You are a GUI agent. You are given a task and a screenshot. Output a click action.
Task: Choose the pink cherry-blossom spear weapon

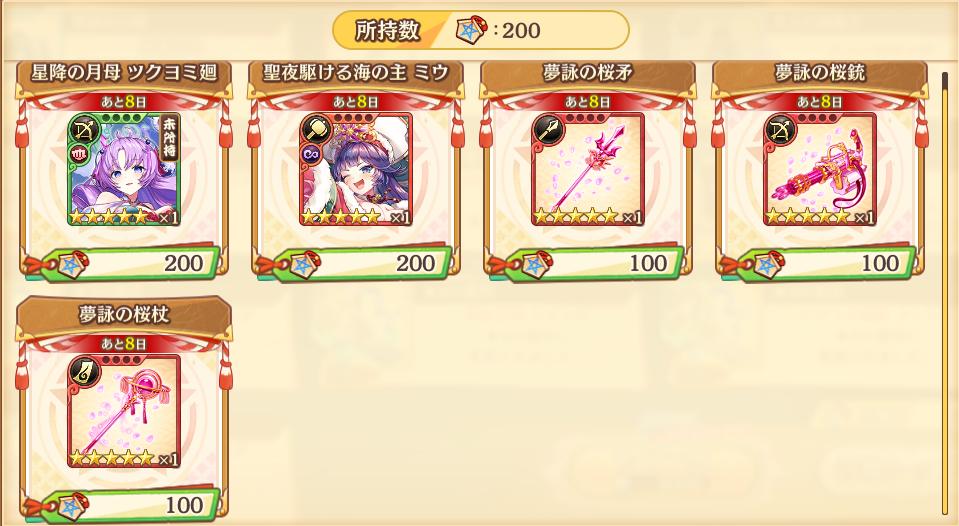coord(588,169)
